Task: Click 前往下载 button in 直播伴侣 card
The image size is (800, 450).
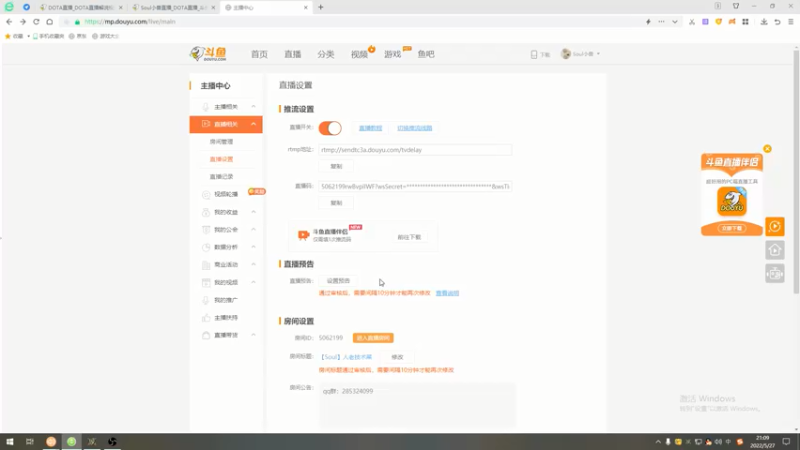Action: point(409,237)
